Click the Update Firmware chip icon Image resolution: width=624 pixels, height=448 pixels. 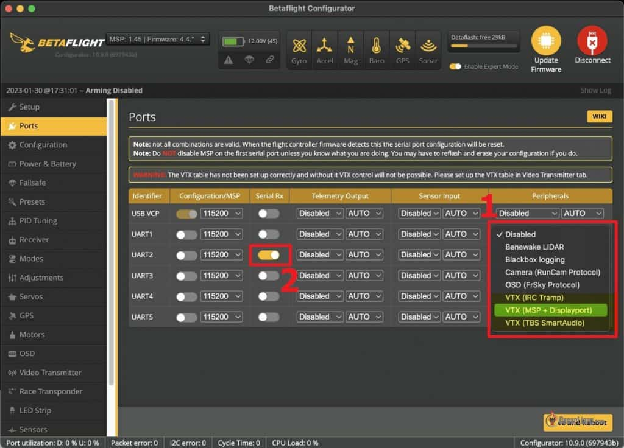tap(546, 41)
